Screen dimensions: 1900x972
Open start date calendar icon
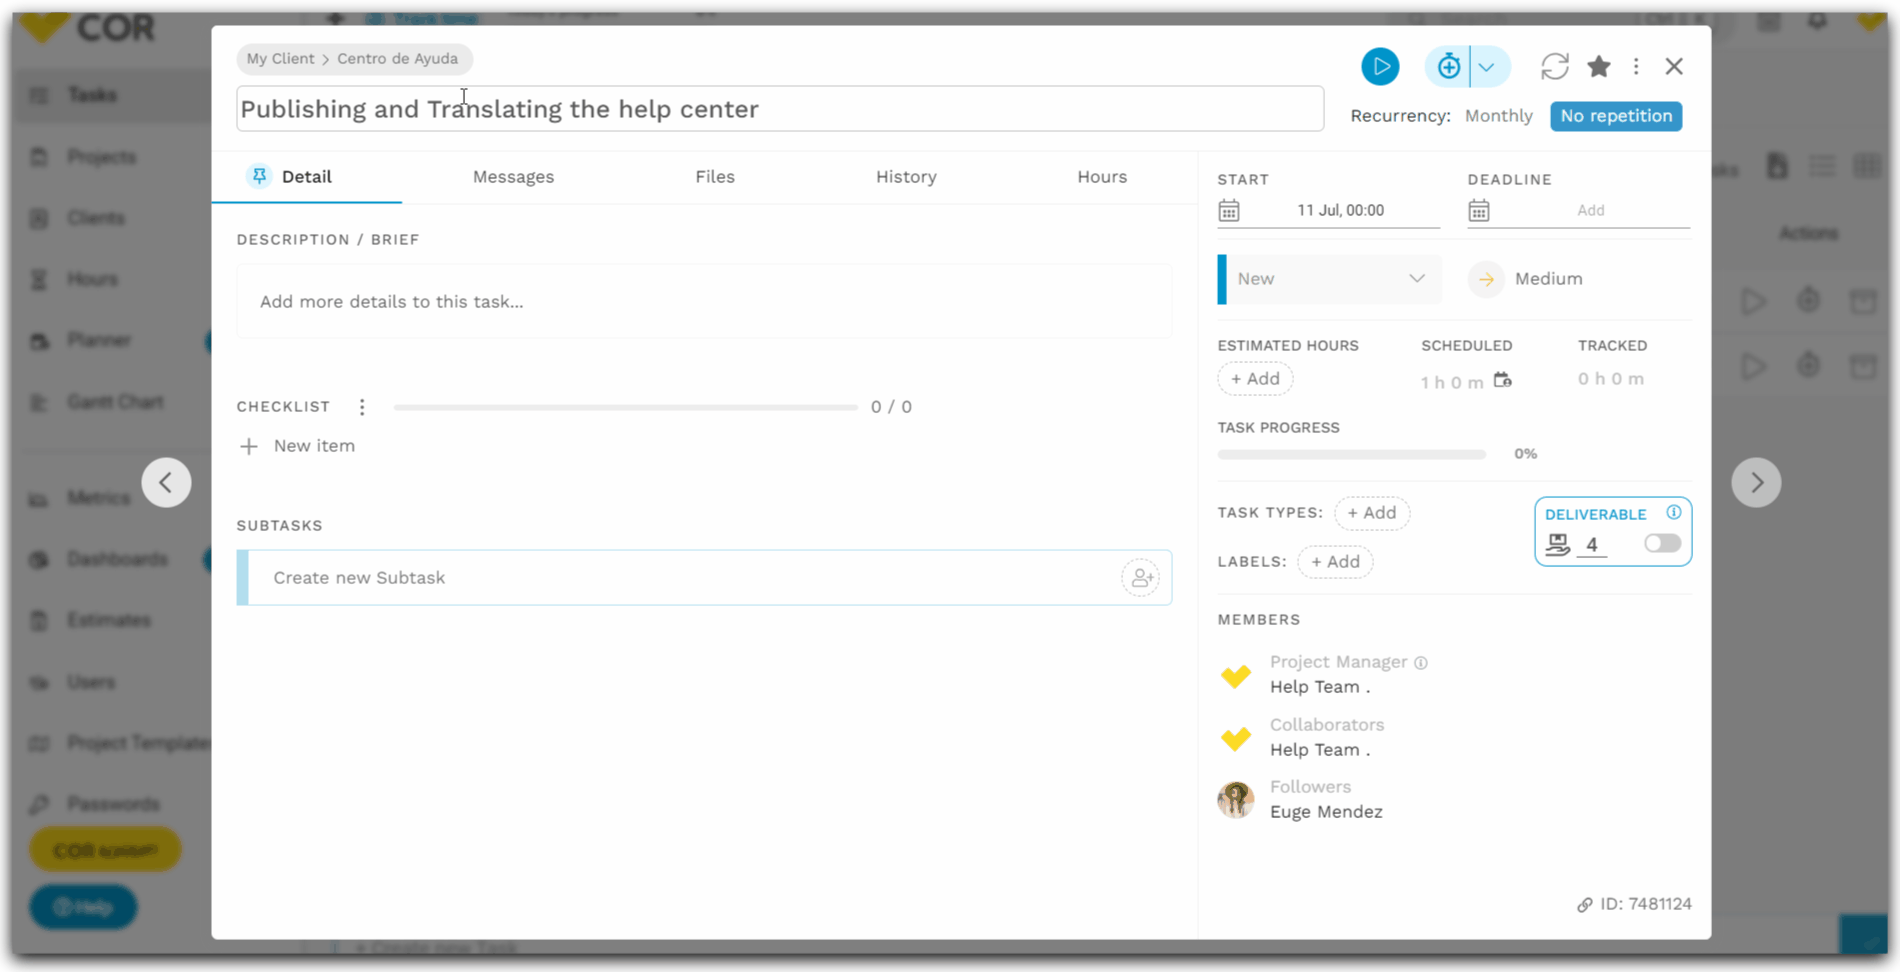1229,211
